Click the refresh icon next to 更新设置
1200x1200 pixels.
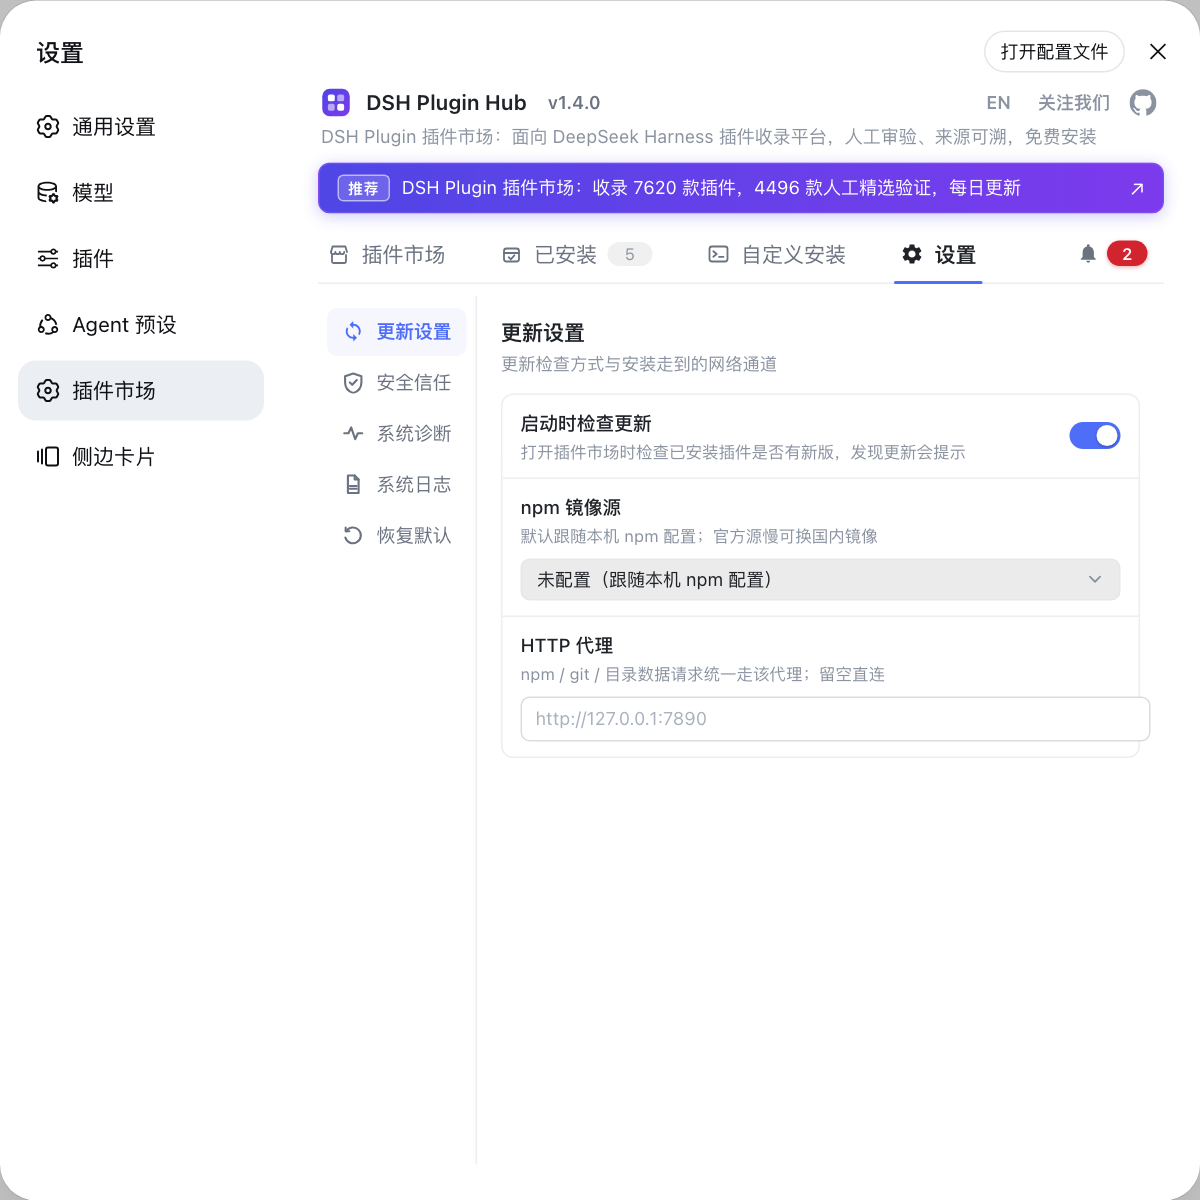pos(353,332)
